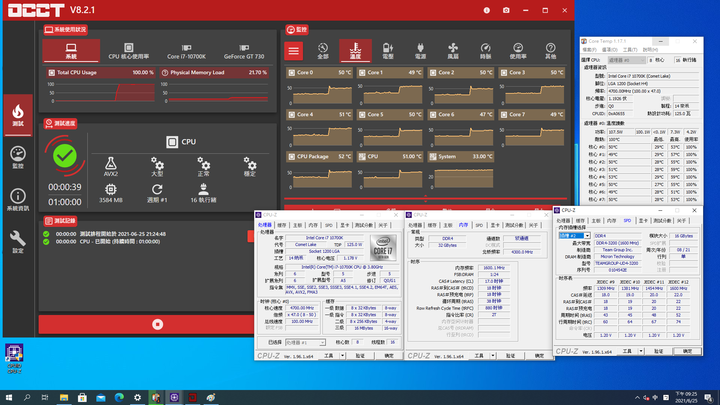The height and width of the screenshot is (405, 720).
Task: Open File menu in Core Temp window
Action: click(590, 49)
